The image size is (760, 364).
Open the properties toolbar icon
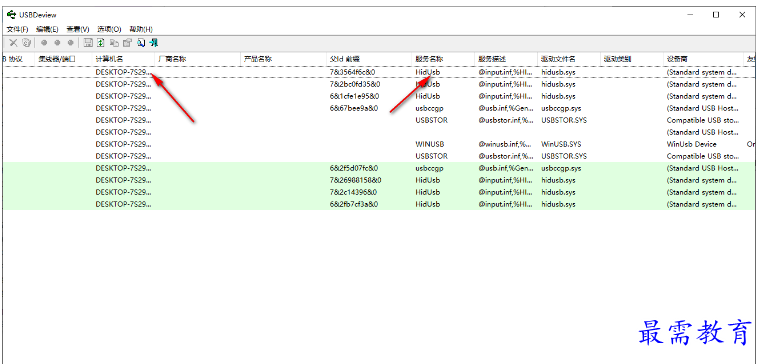pyautogui.click(x=127, y=43)
